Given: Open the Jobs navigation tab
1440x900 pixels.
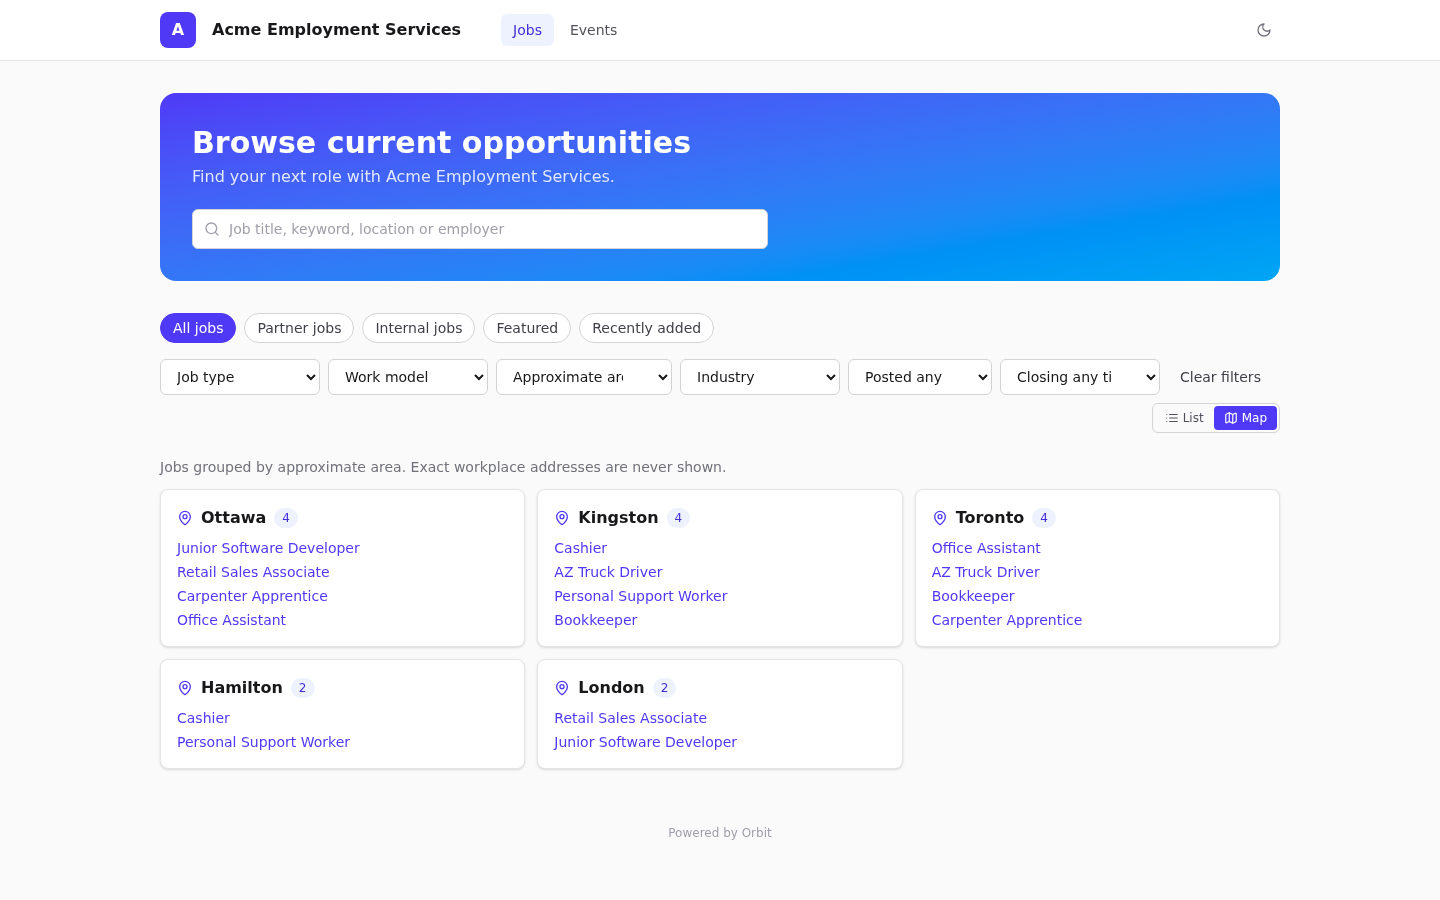Looking at the screenshot, I should click(x=527, y=30).
